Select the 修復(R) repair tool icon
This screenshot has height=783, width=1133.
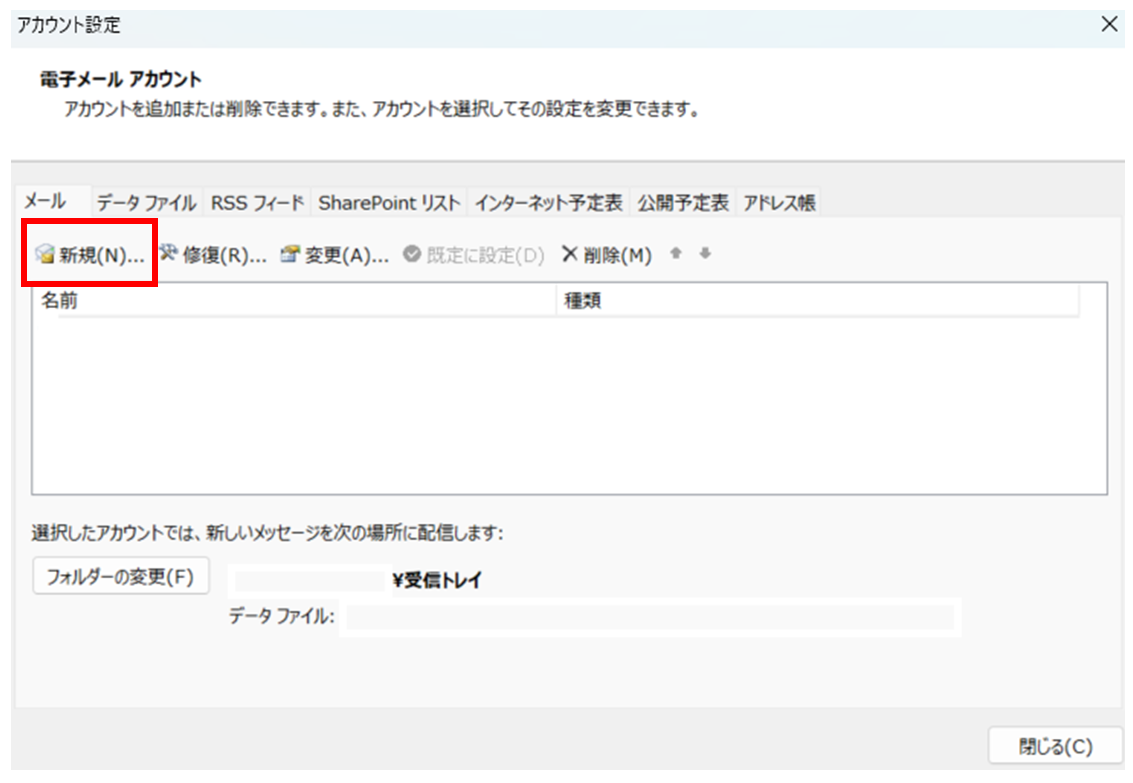pos(170,255)
